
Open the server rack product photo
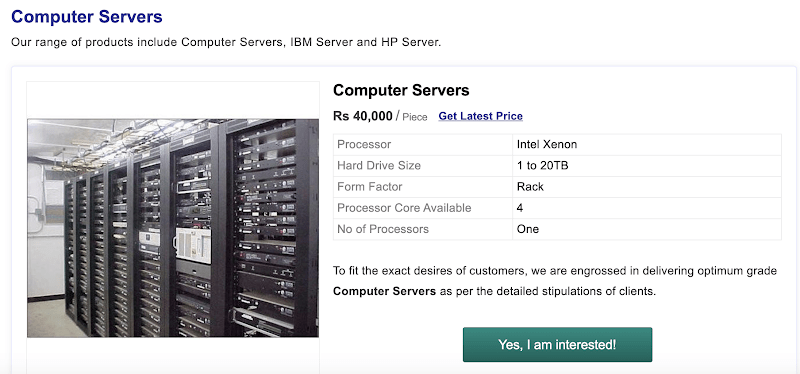click(x=173, y=228)
